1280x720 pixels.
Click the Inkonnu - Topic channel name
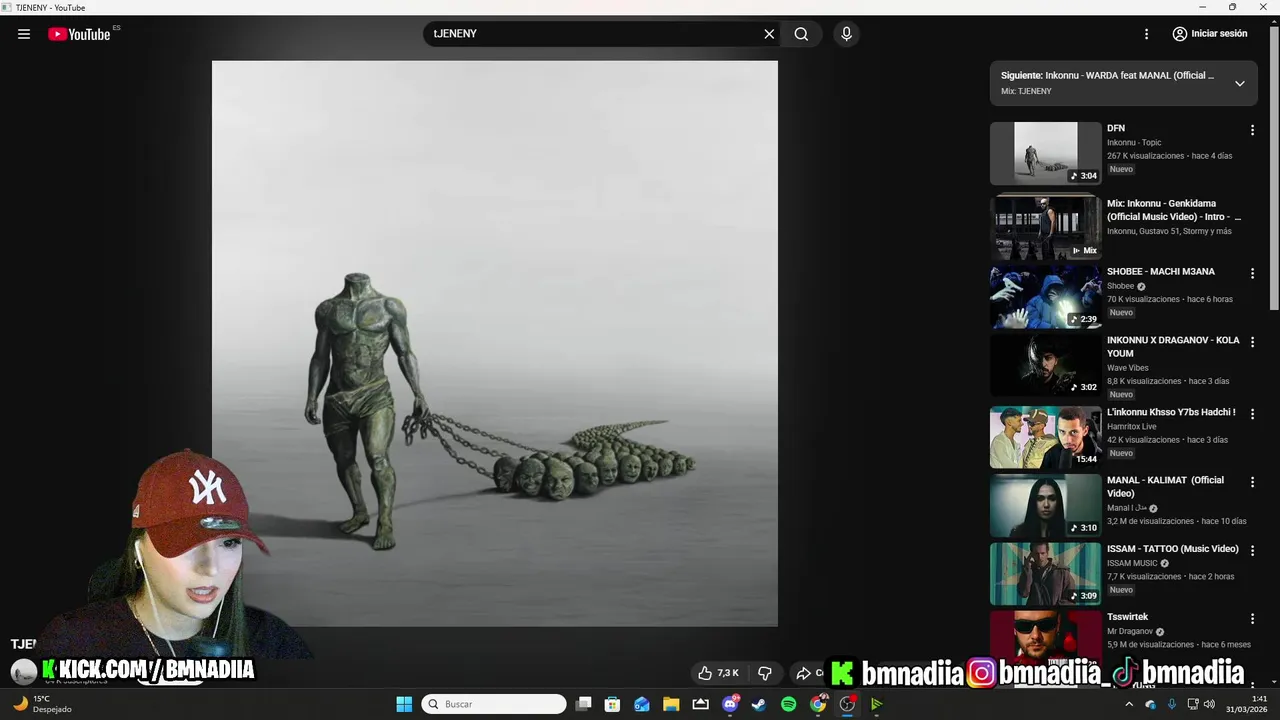pos(1134,142)
